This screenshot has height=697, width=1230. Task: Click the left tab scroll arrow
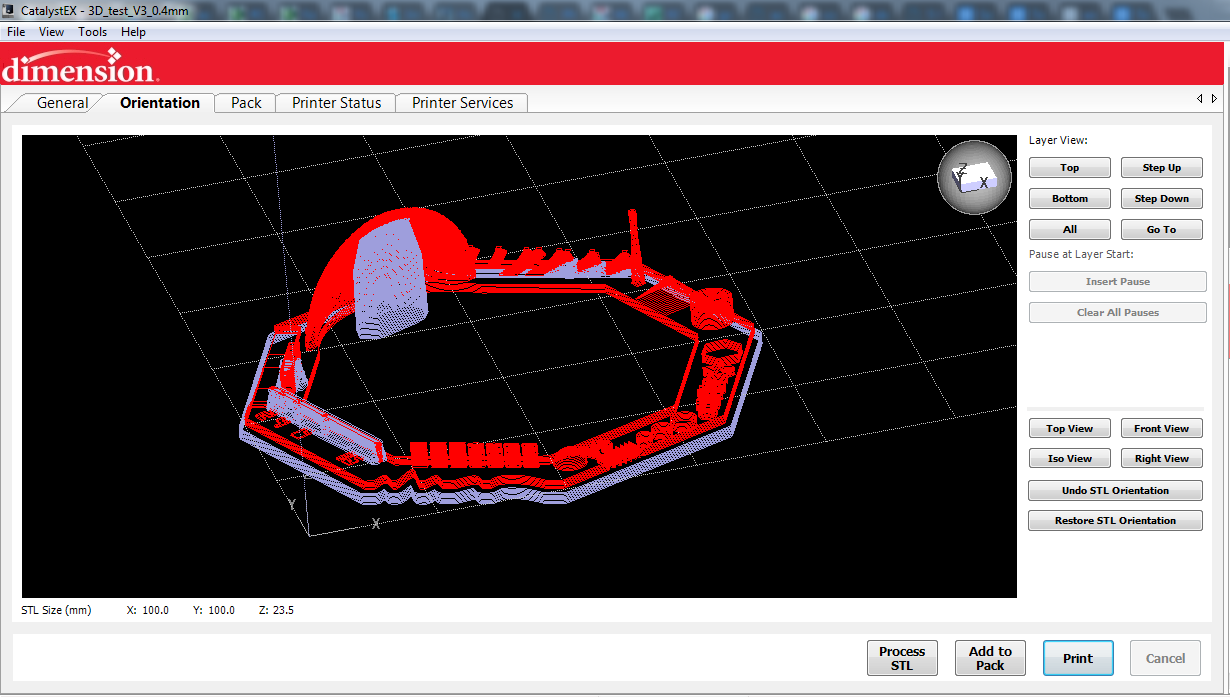(x=1200, y=98)
